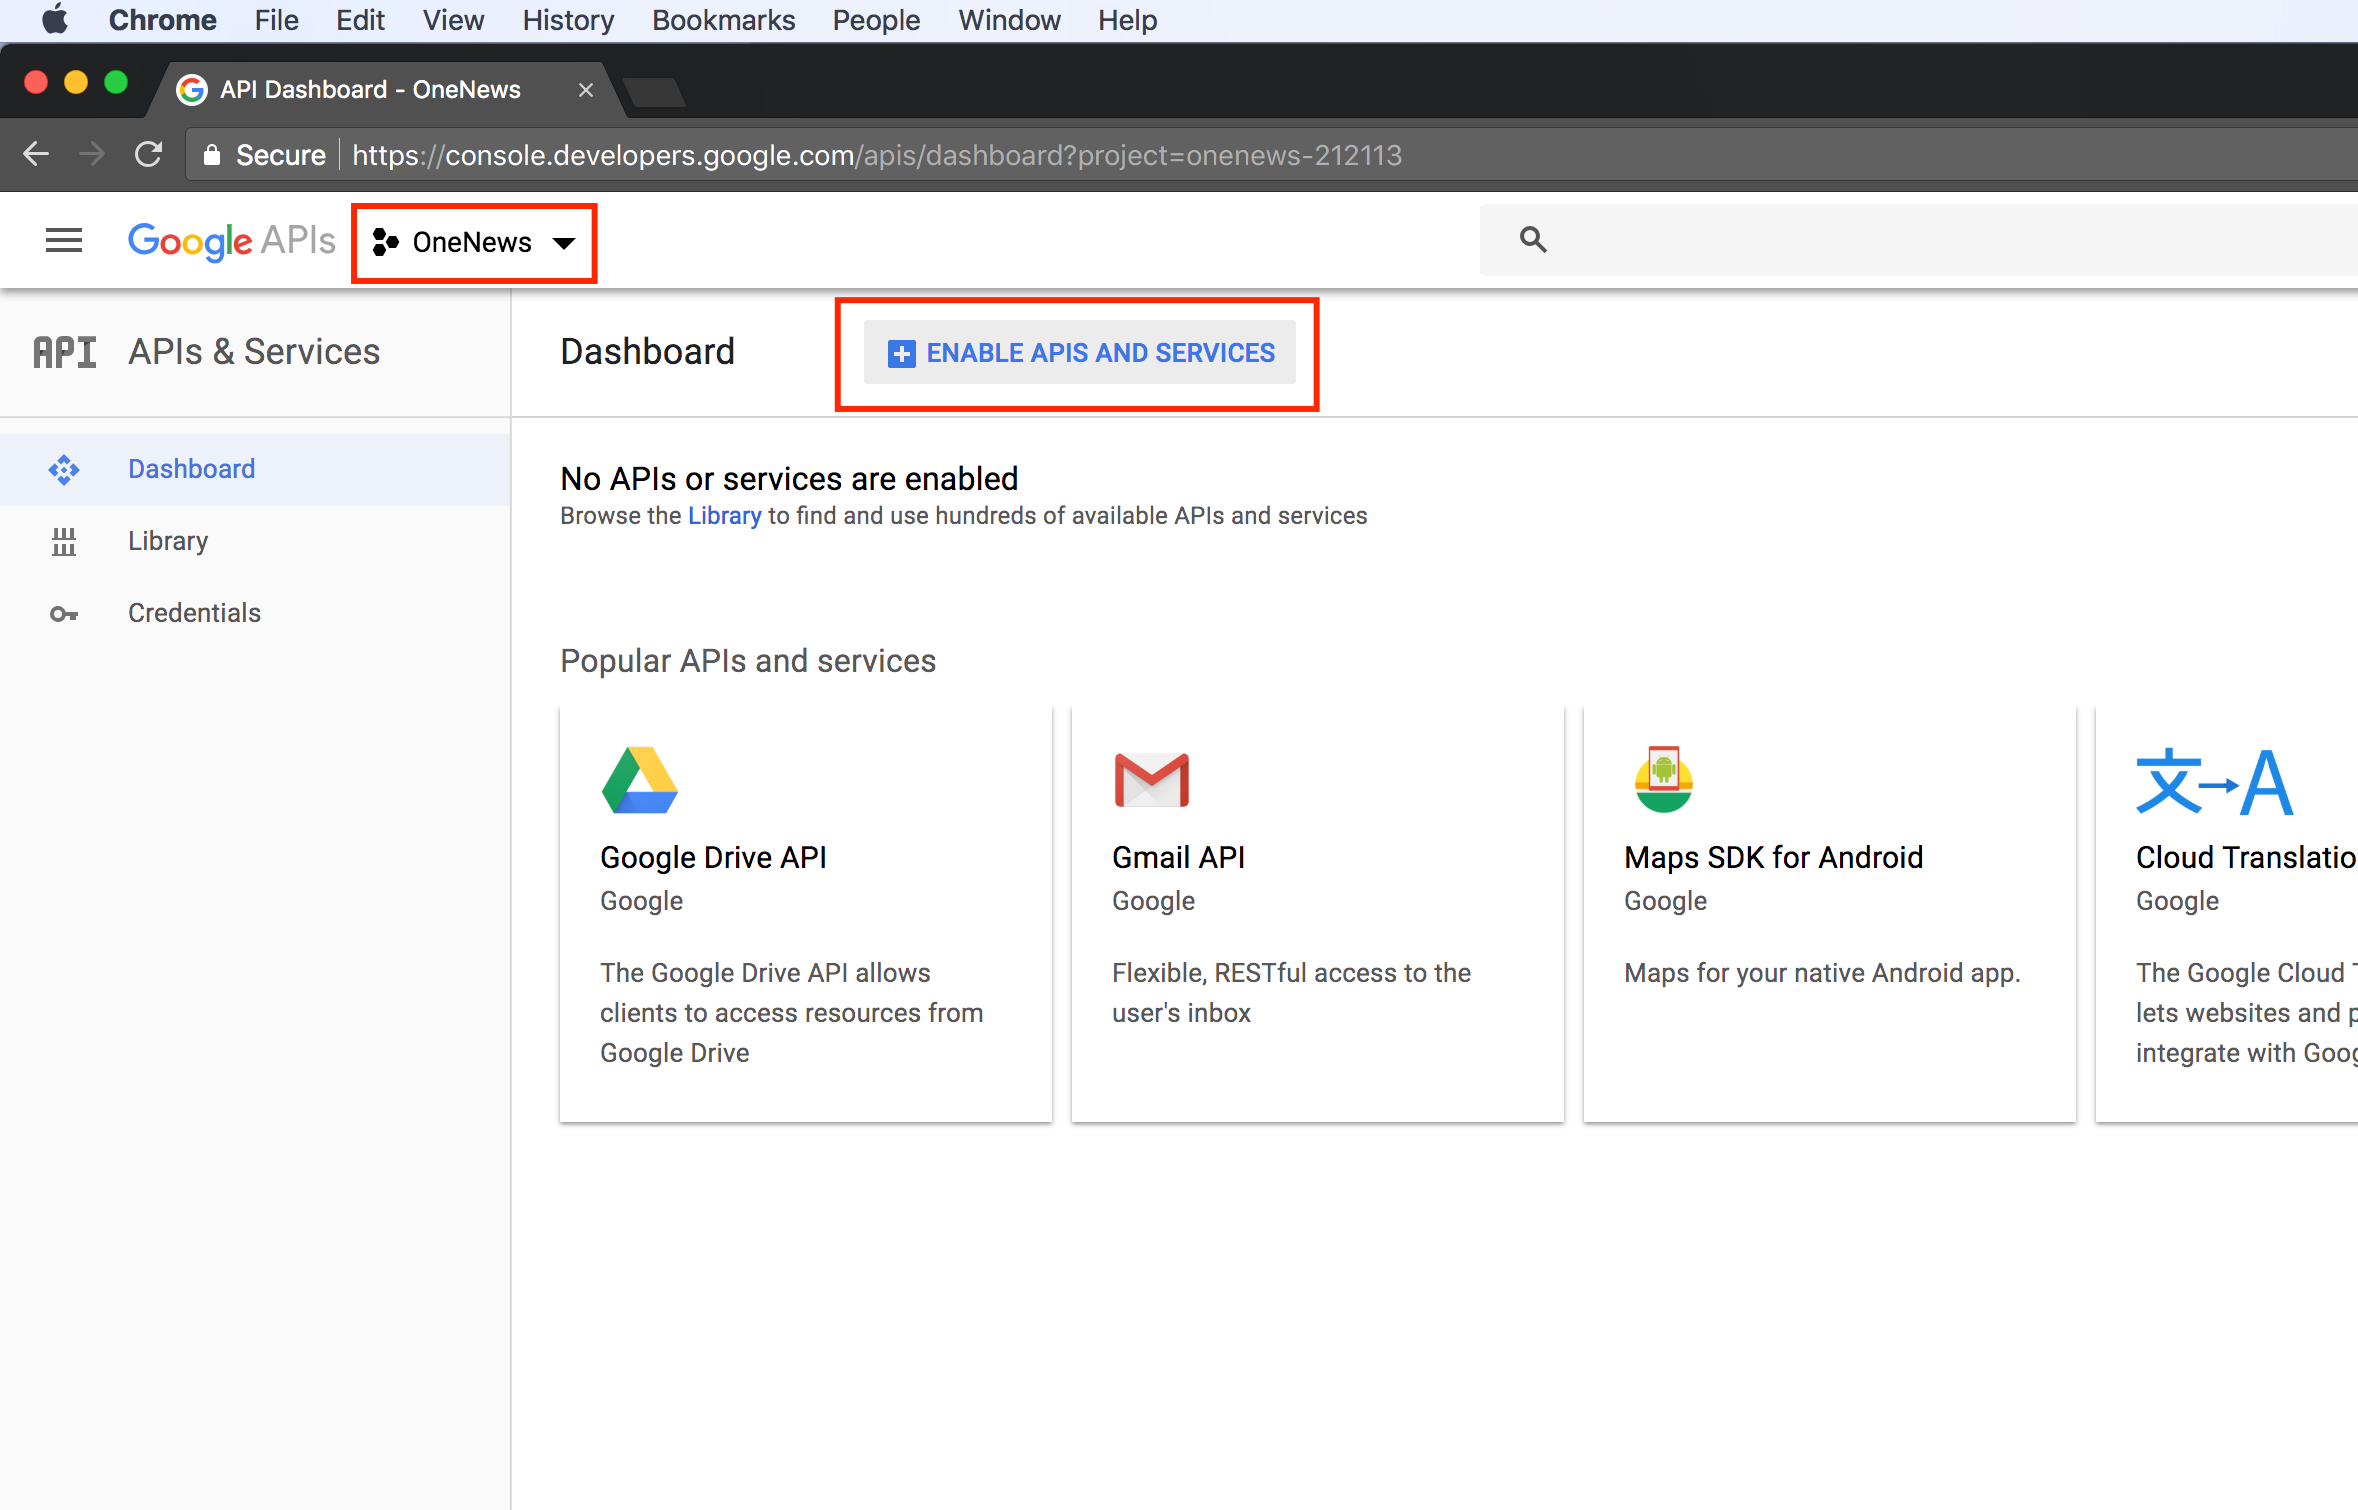Viewport: 2358px width, 1510px height.
Task: Open the History menu
Action: click(x=567, y=20)
